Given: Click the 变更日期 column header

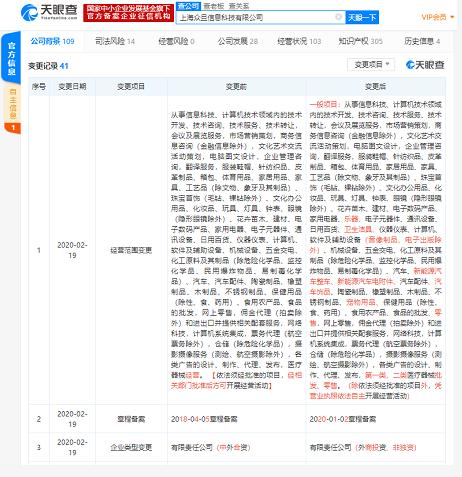Looking at the screenshot, I should [72, 87].
